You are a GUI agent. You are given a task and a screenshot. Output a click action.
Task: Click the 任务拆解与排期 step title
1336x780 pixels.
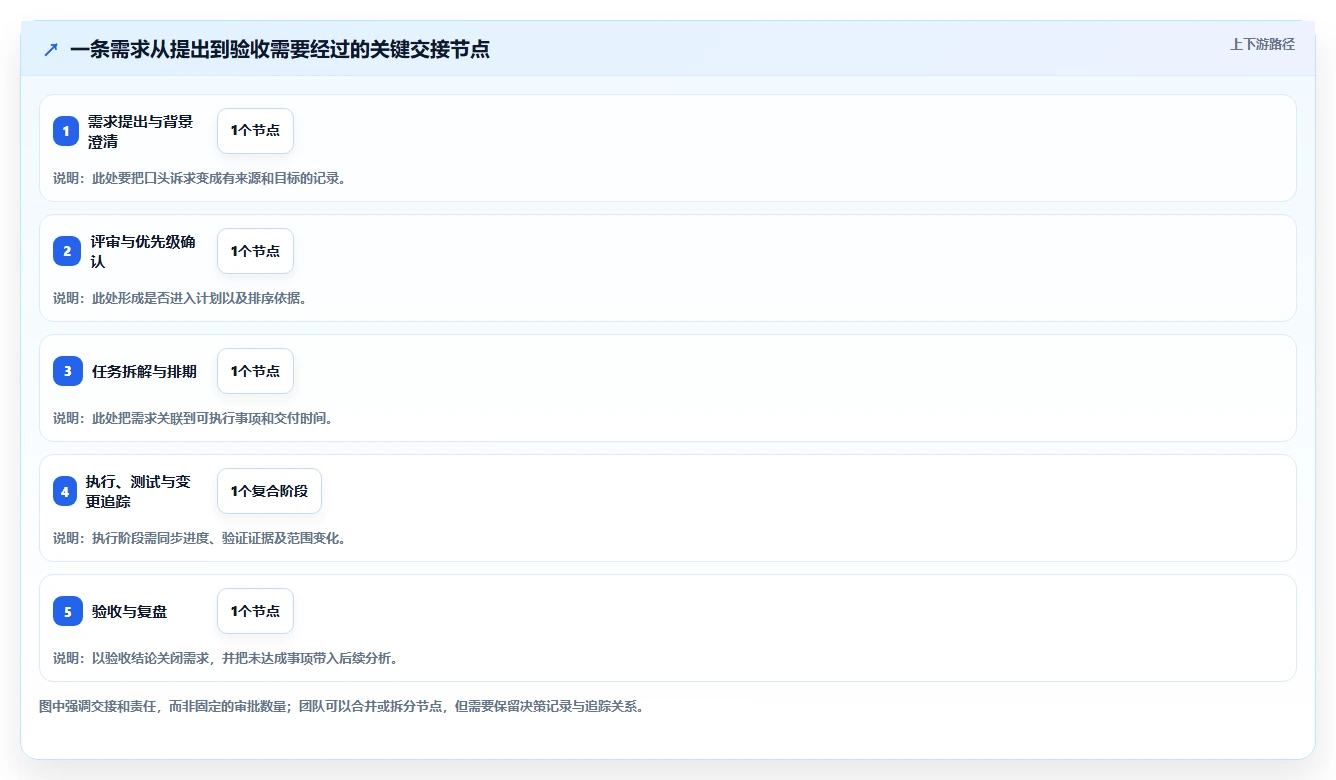(x=144, y=371)
